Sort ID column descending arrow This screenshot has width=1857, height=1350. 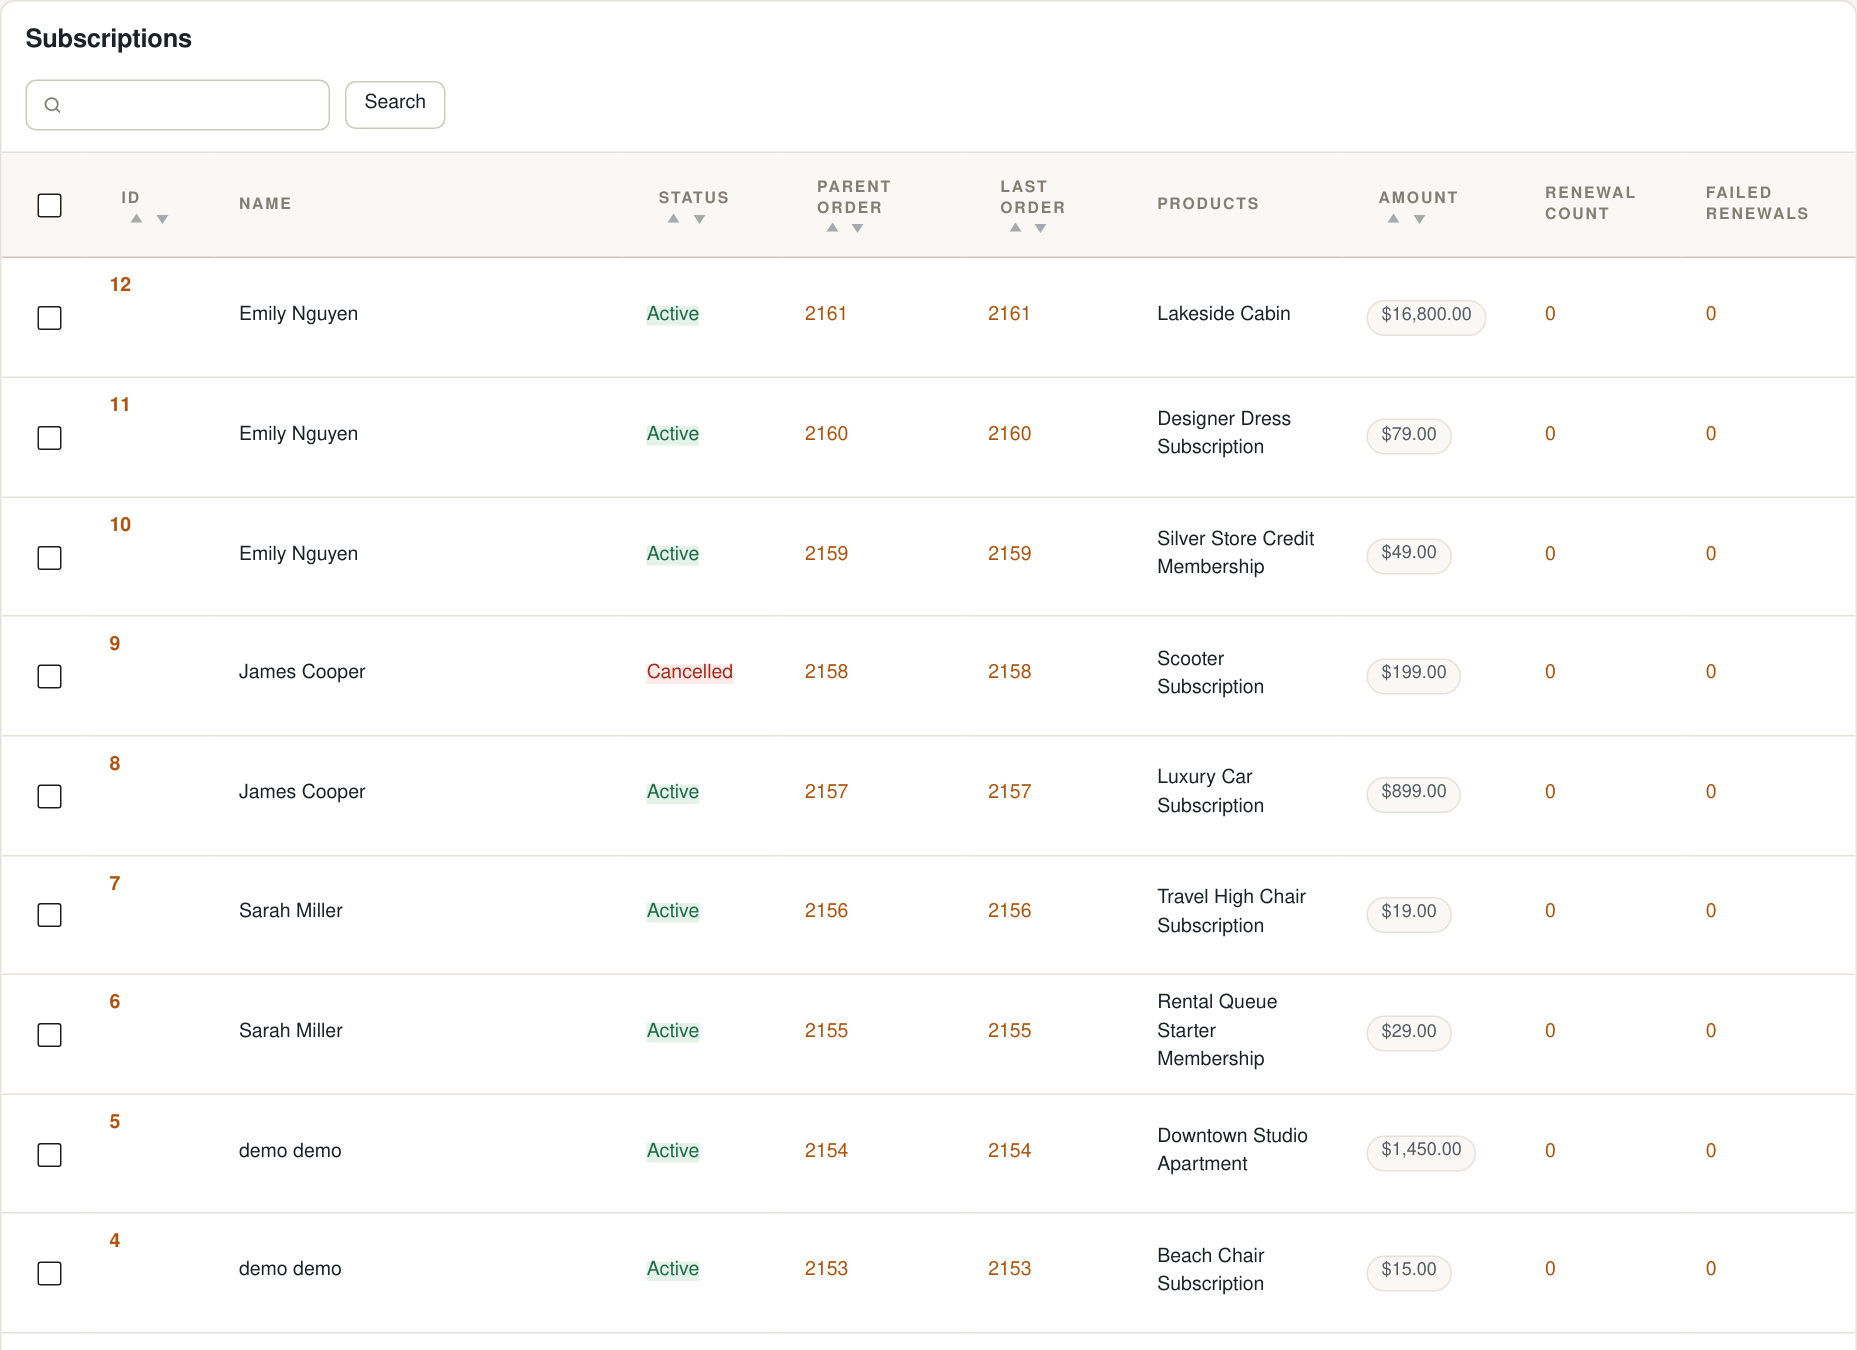tap(162, 219)
